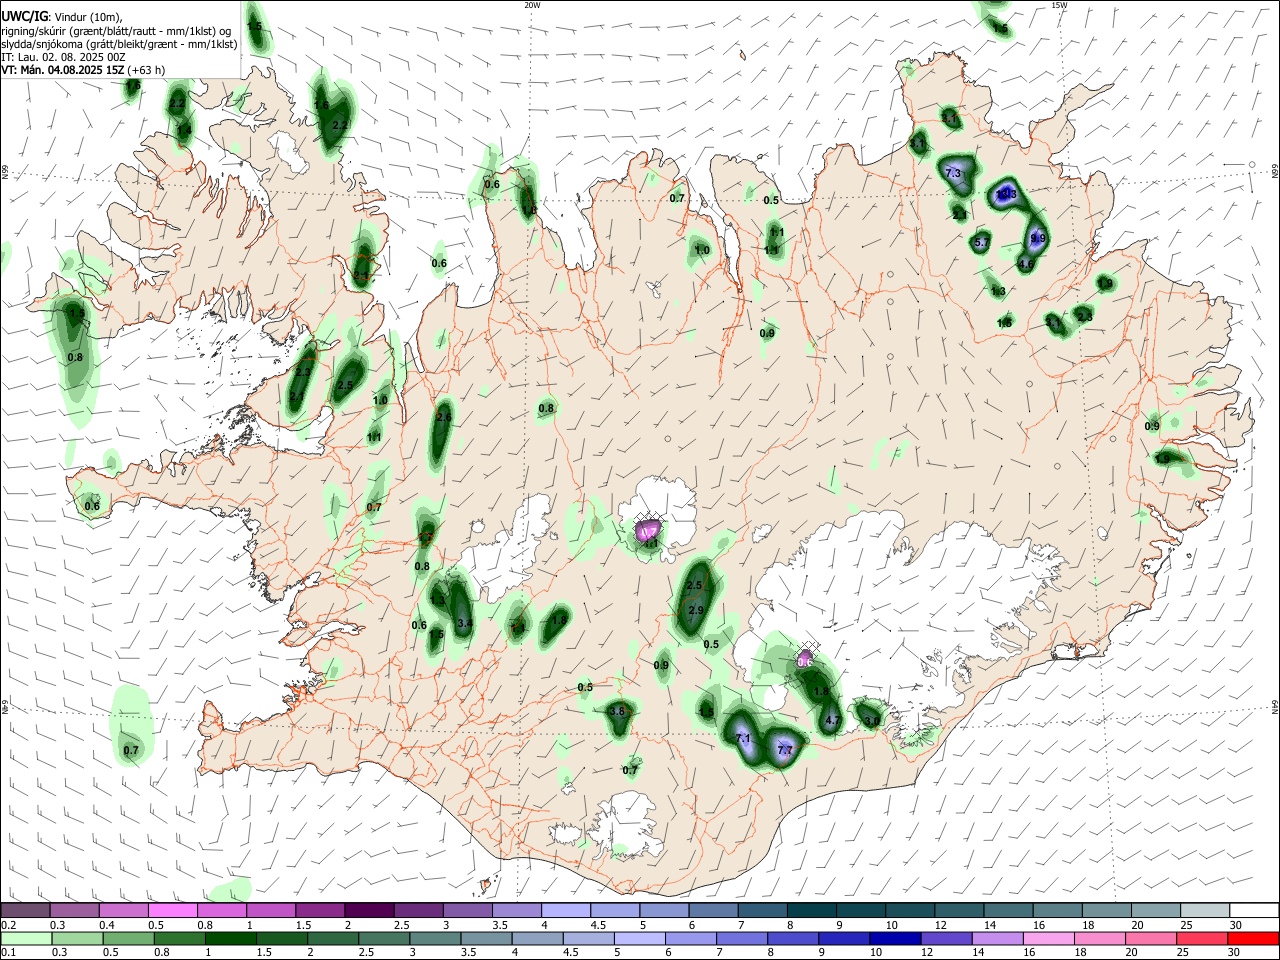This screenshot has height=960, width=1280.
Task: Click the 3.0 precipitation value label
Action: tap(872, 721)
